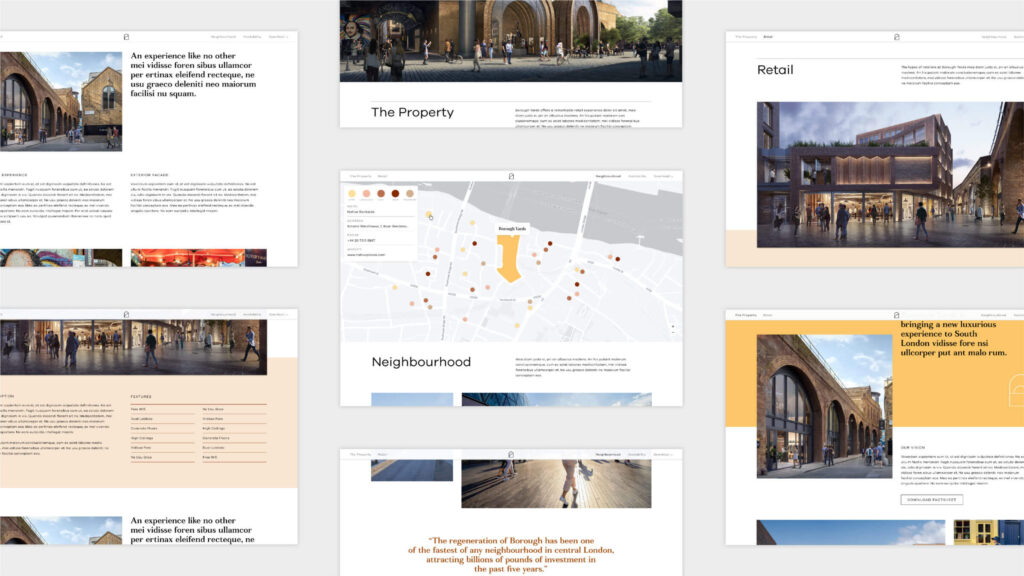Click the logo in the Features page header
Image resolution: width=1024 pixels, height=576 pixels.
pyautogui.click(x=126, y=315)
